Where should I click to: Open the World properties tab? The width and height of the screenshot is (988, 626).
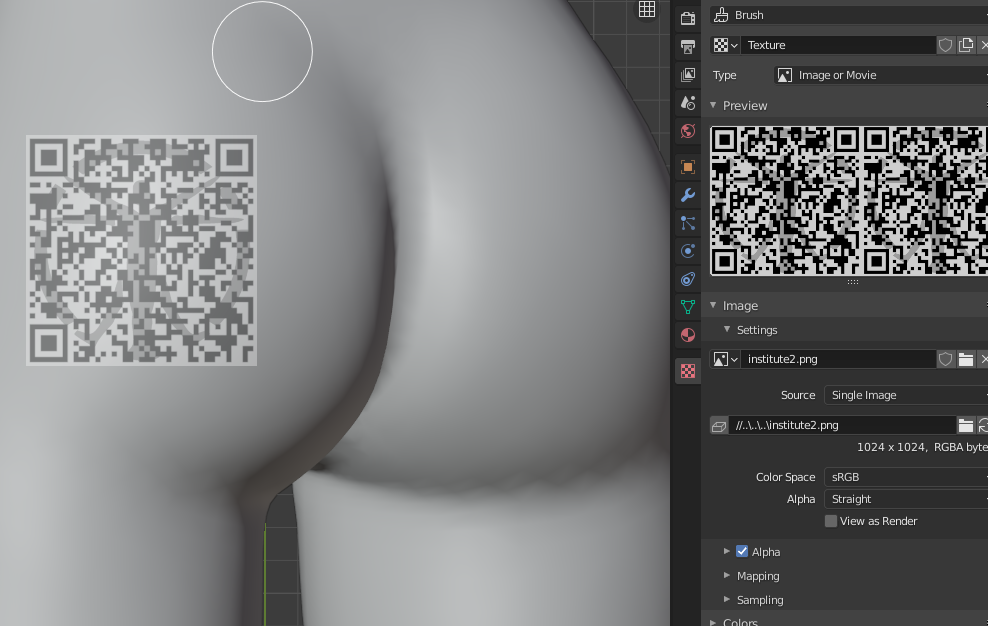pos(687,131)
